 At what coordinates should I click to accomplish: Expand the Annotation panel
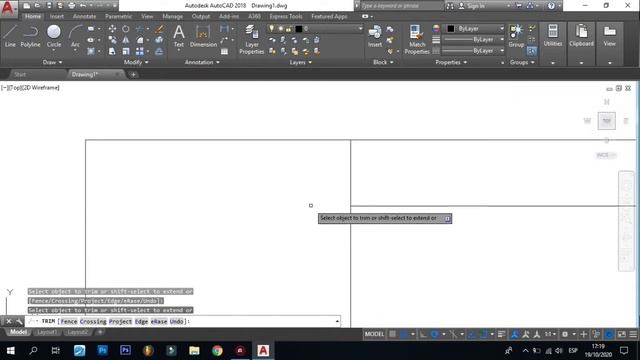click(x=202, y=62)
